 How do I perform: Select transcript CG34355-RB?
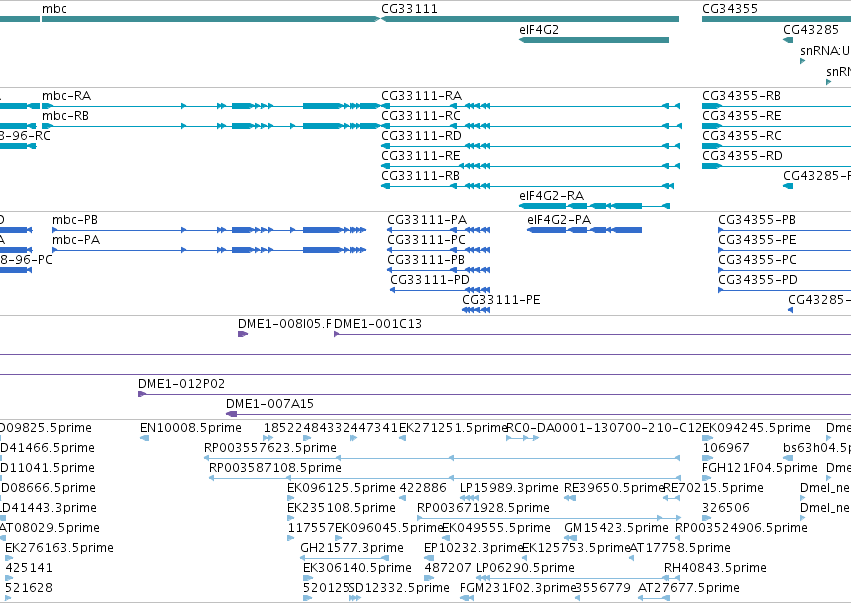776,106
